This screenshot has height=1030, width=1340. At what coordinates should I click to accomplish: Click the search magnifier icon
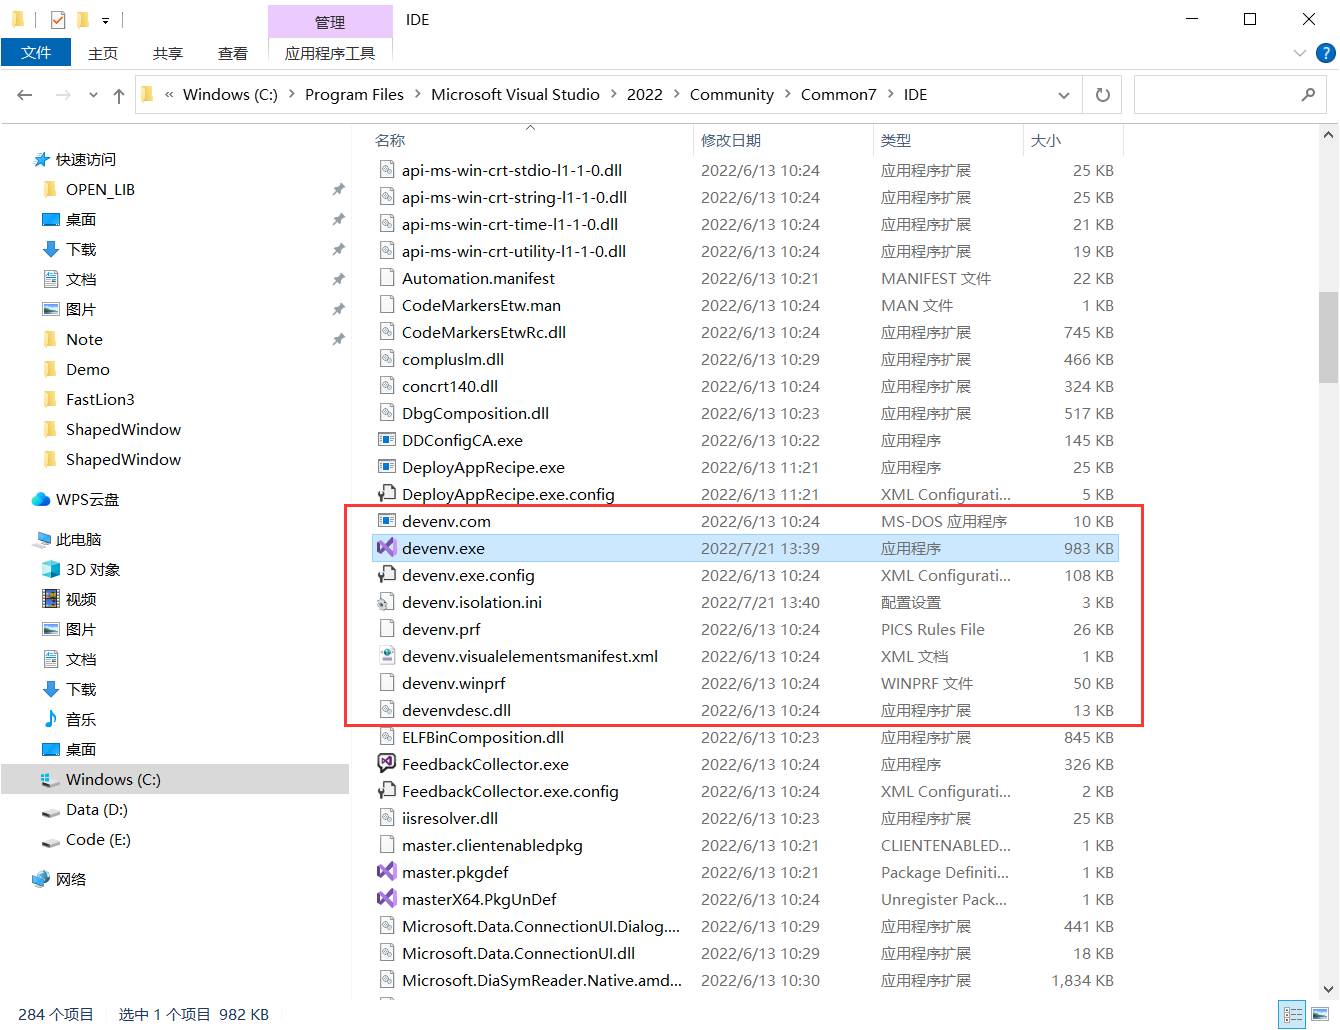pyautogui.click(x=1308, y=94)
